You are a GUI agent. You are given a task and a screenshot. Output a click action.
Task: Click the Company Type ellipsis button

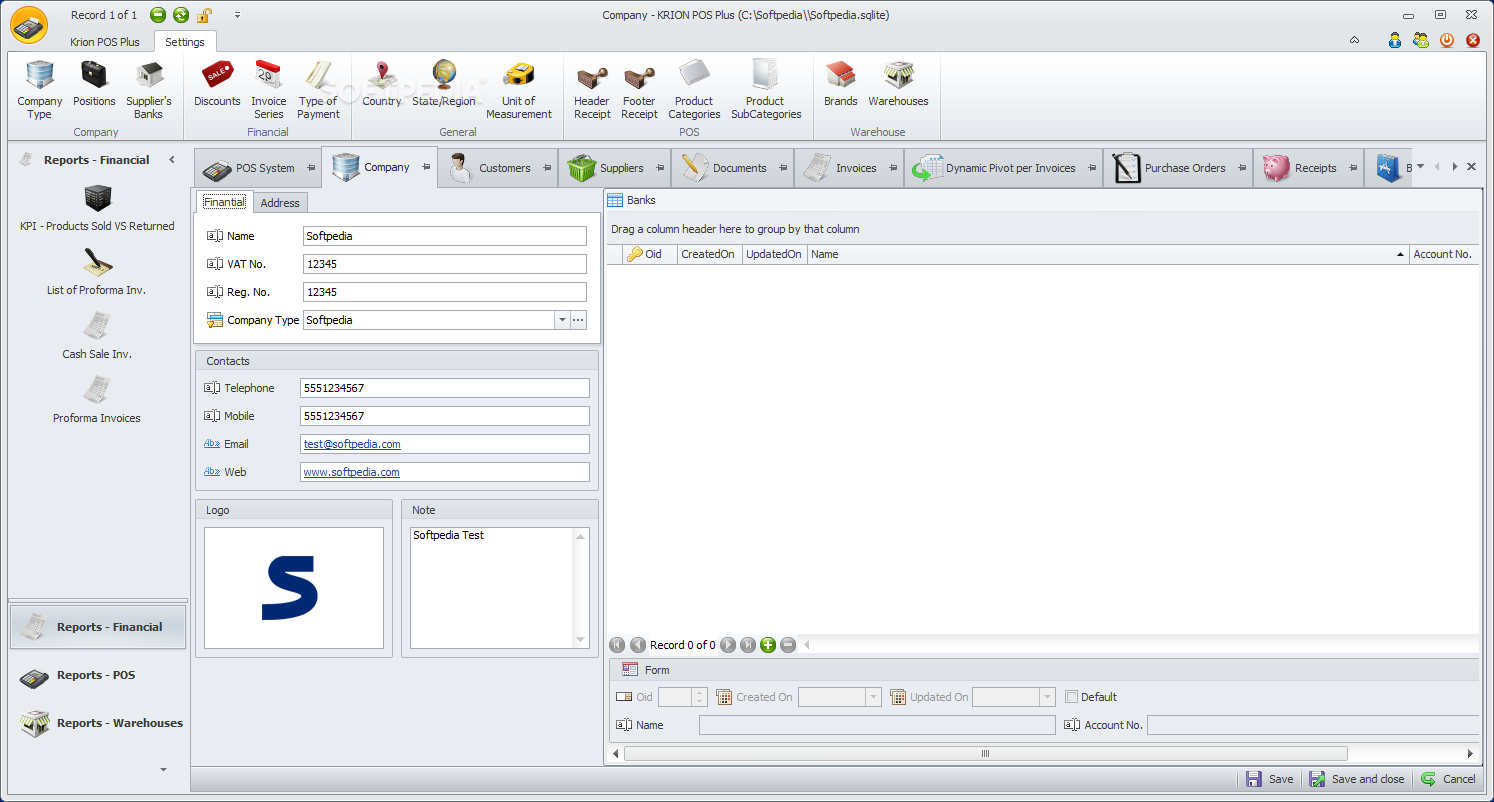[x=578, y=320]
